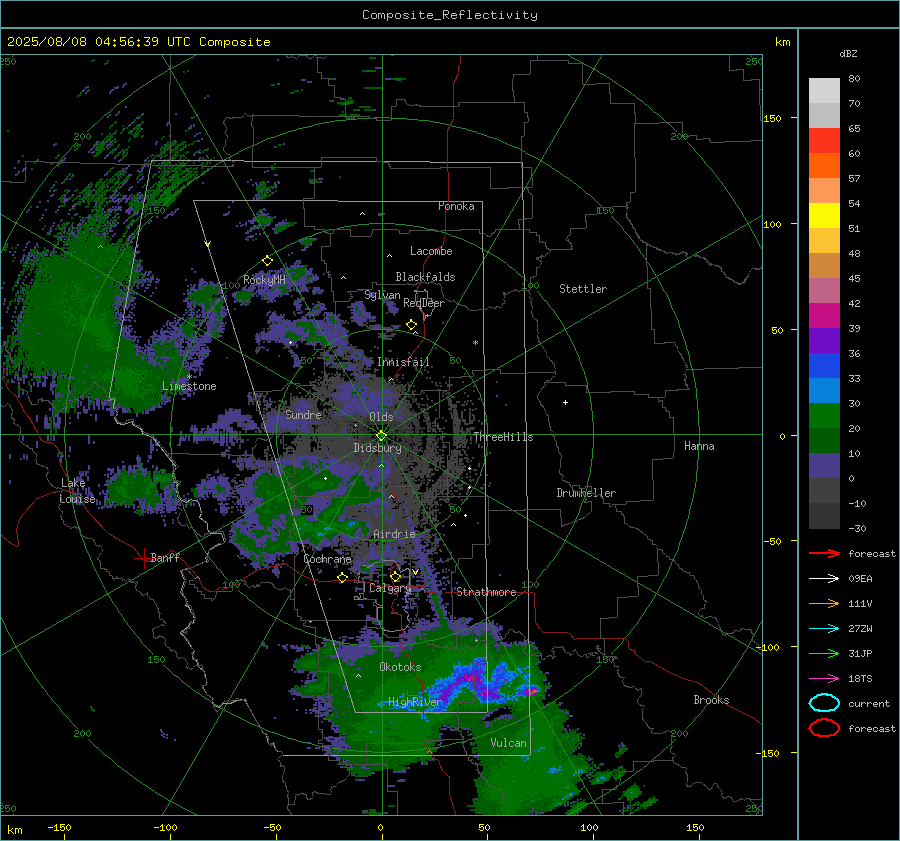
Task: Click the Lake Louise label
Action: pyautogui.click(x=77, y=491)
